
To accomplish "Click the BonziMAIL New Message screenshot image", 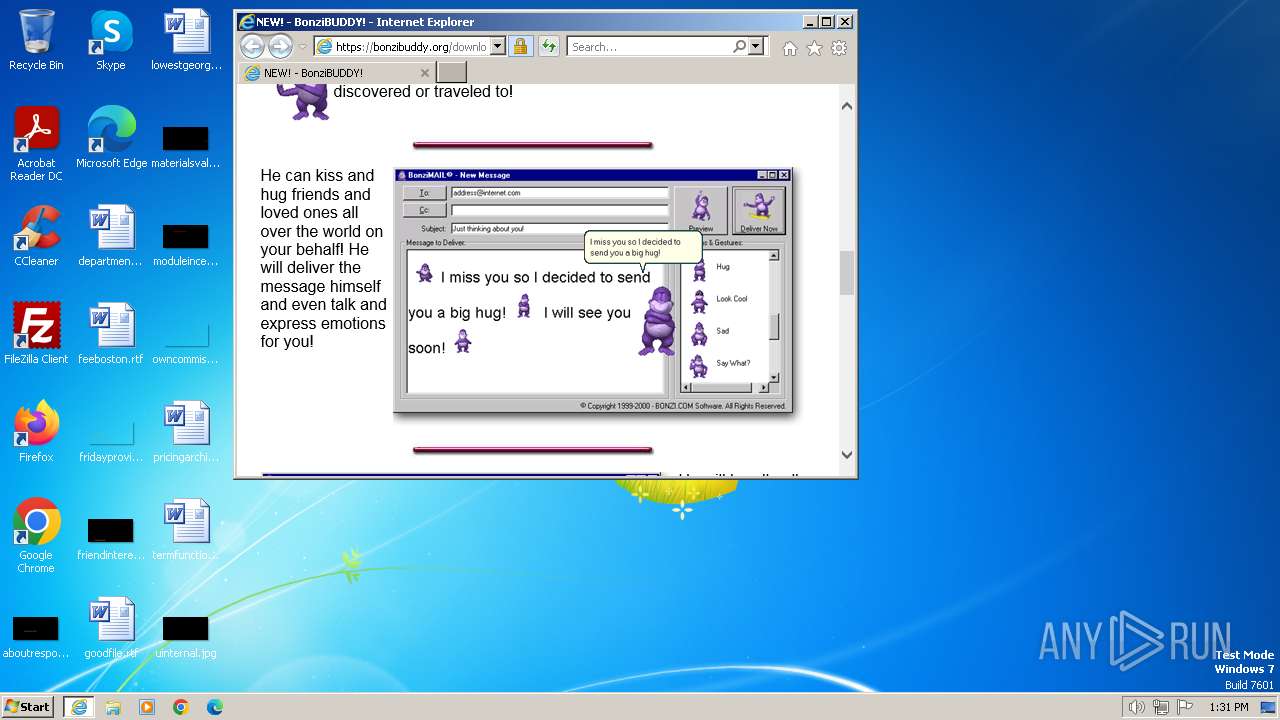I will [x=593, y=291].
